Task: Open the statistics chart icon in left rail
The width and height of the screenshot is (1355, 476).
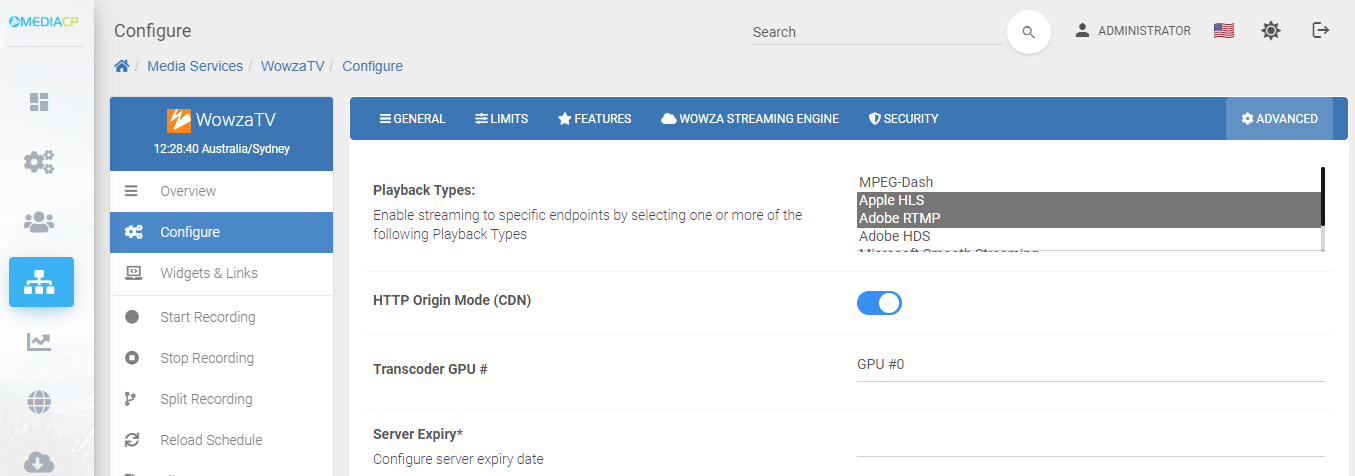Action: click(39, 342)
